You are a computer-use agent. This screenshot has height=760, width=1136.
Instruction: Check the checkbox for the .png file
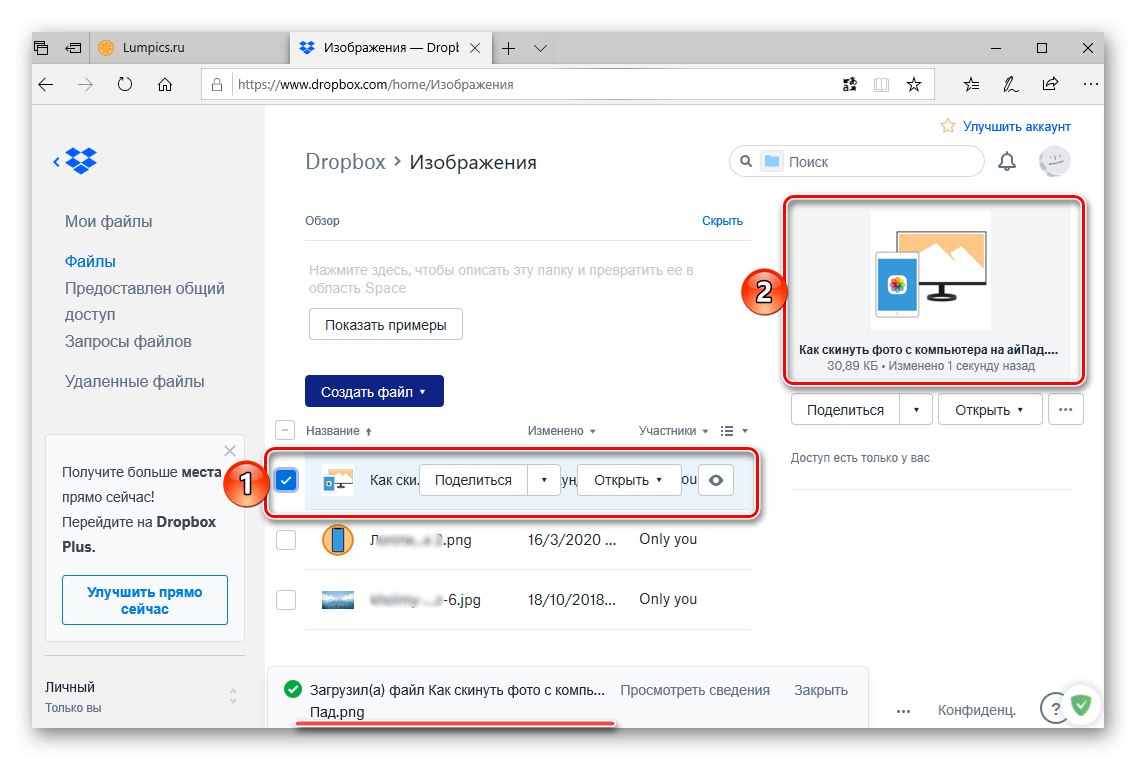click(x=286, y=540)
